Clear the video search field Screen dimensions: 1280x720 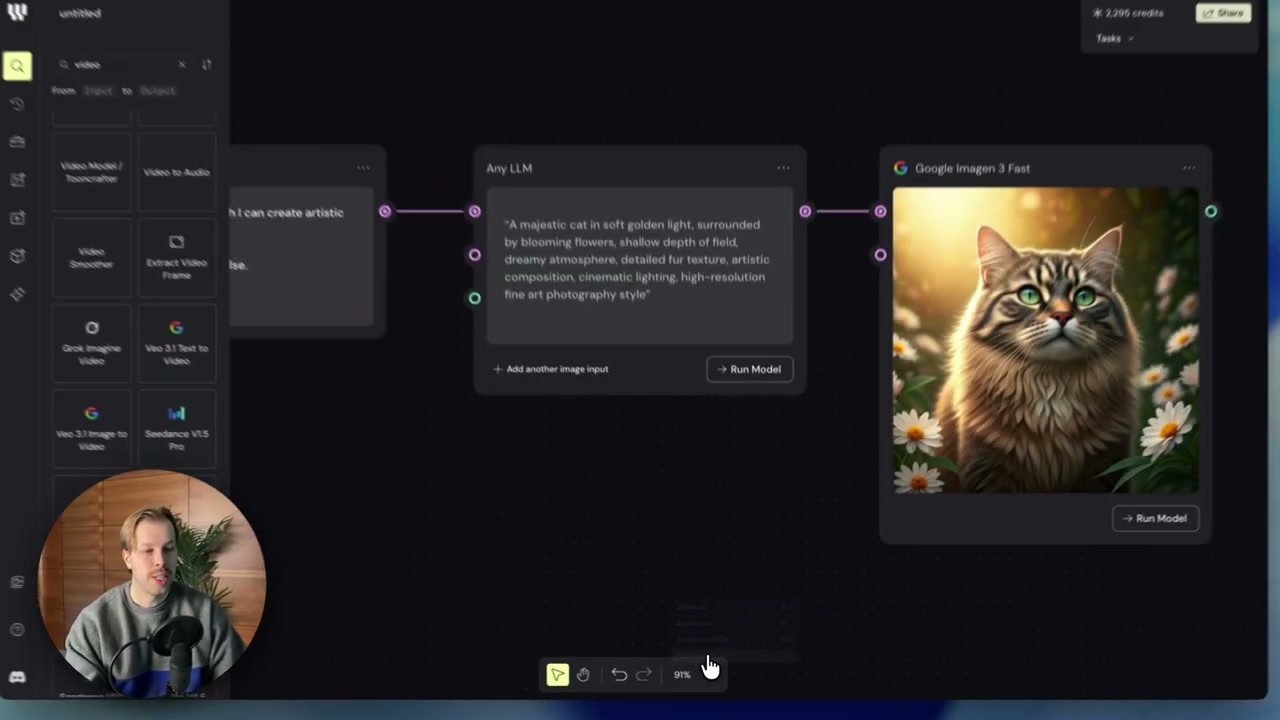[181, 64]
